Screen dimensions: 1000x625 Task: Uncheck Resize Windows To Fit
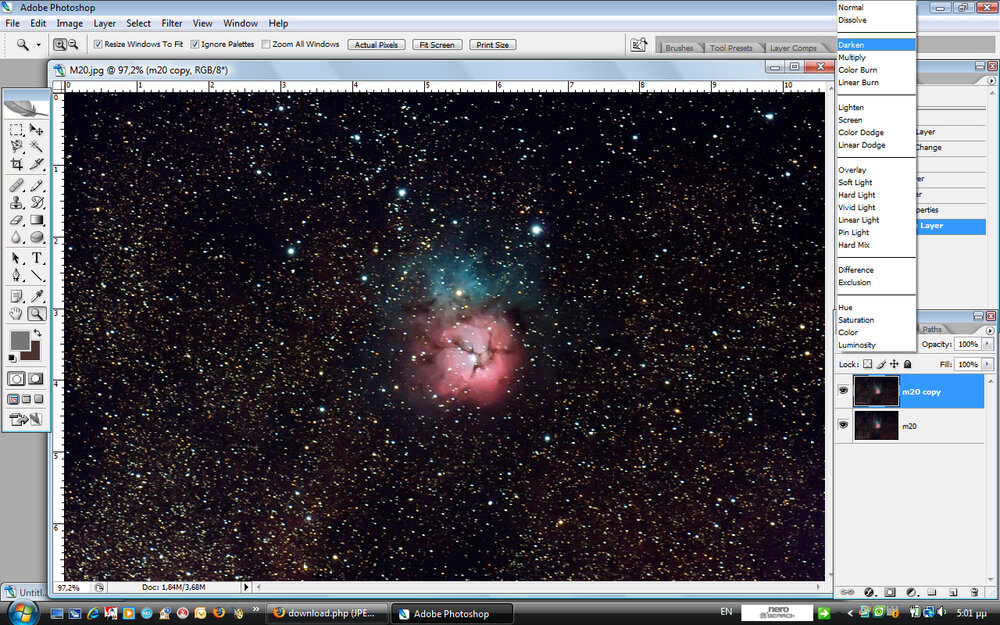(98, 44)
